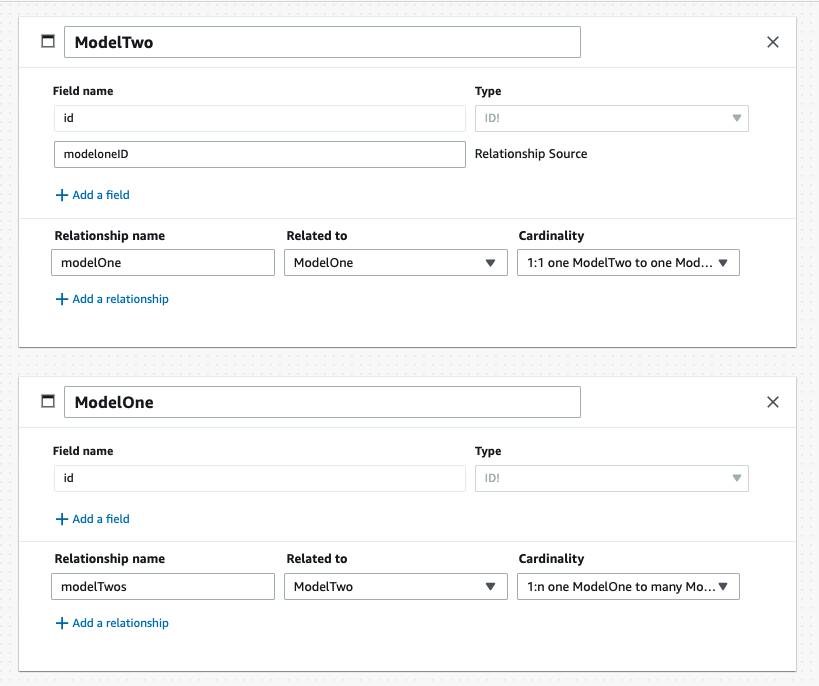Click the plus icon next to Add a field in ModelOne

[61, 519]
